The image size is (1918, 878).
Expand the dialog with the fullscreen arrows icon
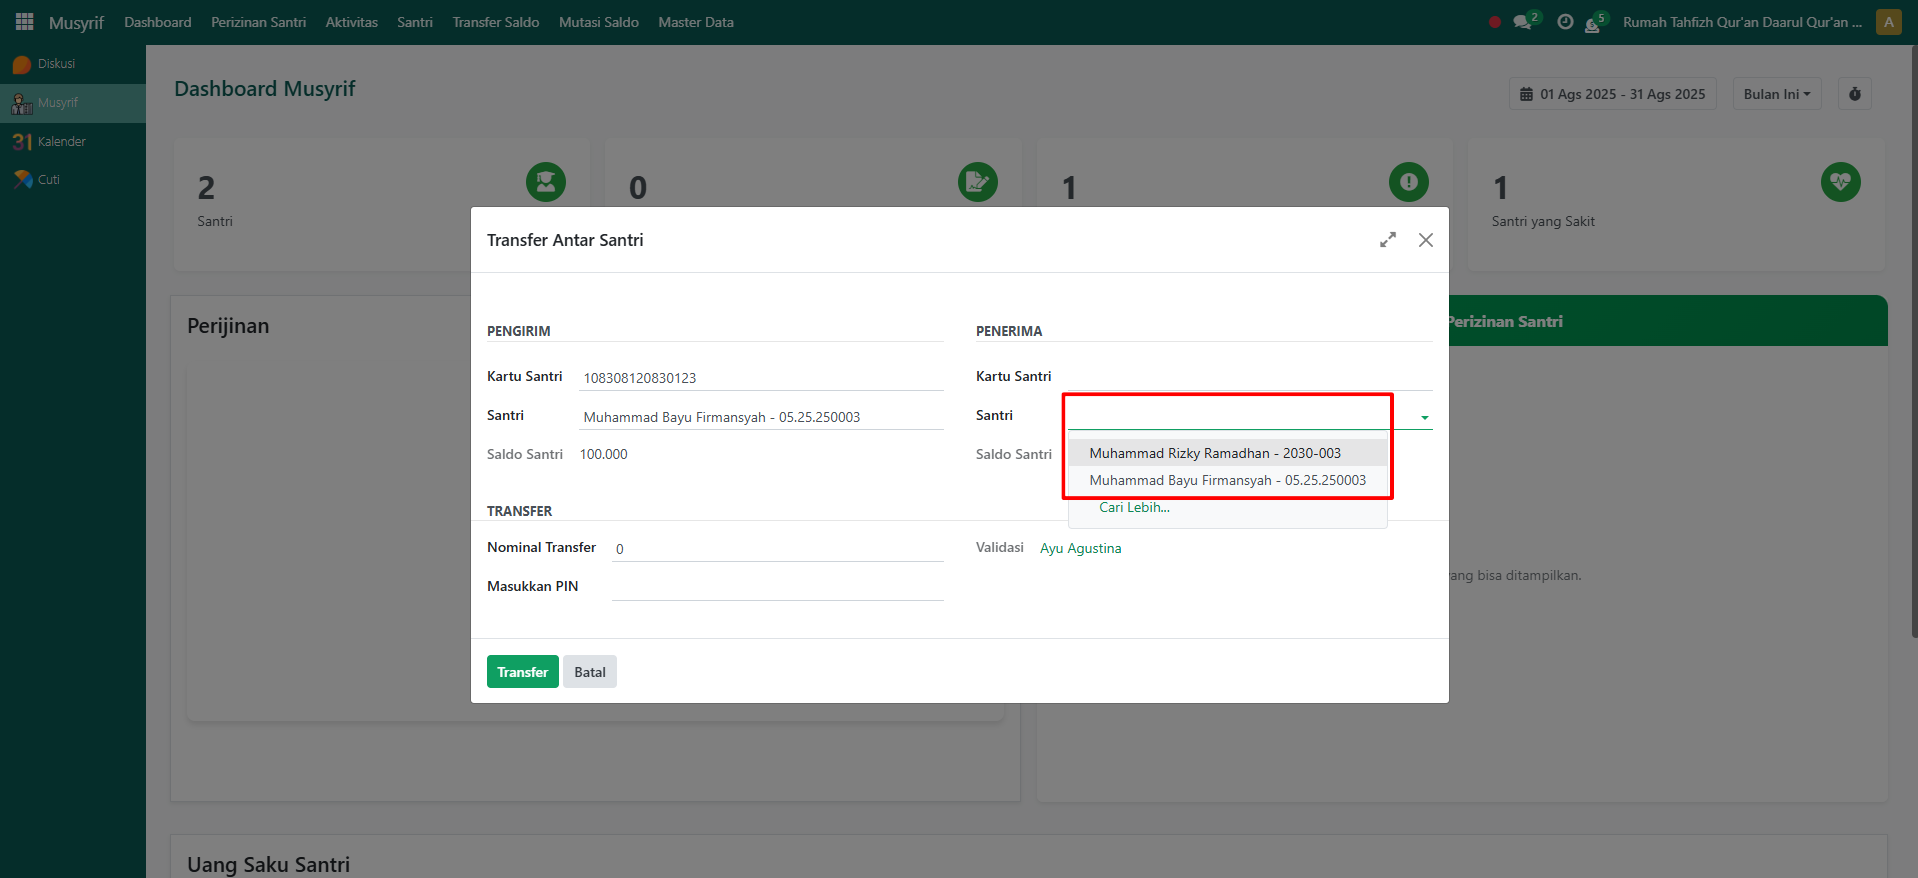pos(1388,240)
